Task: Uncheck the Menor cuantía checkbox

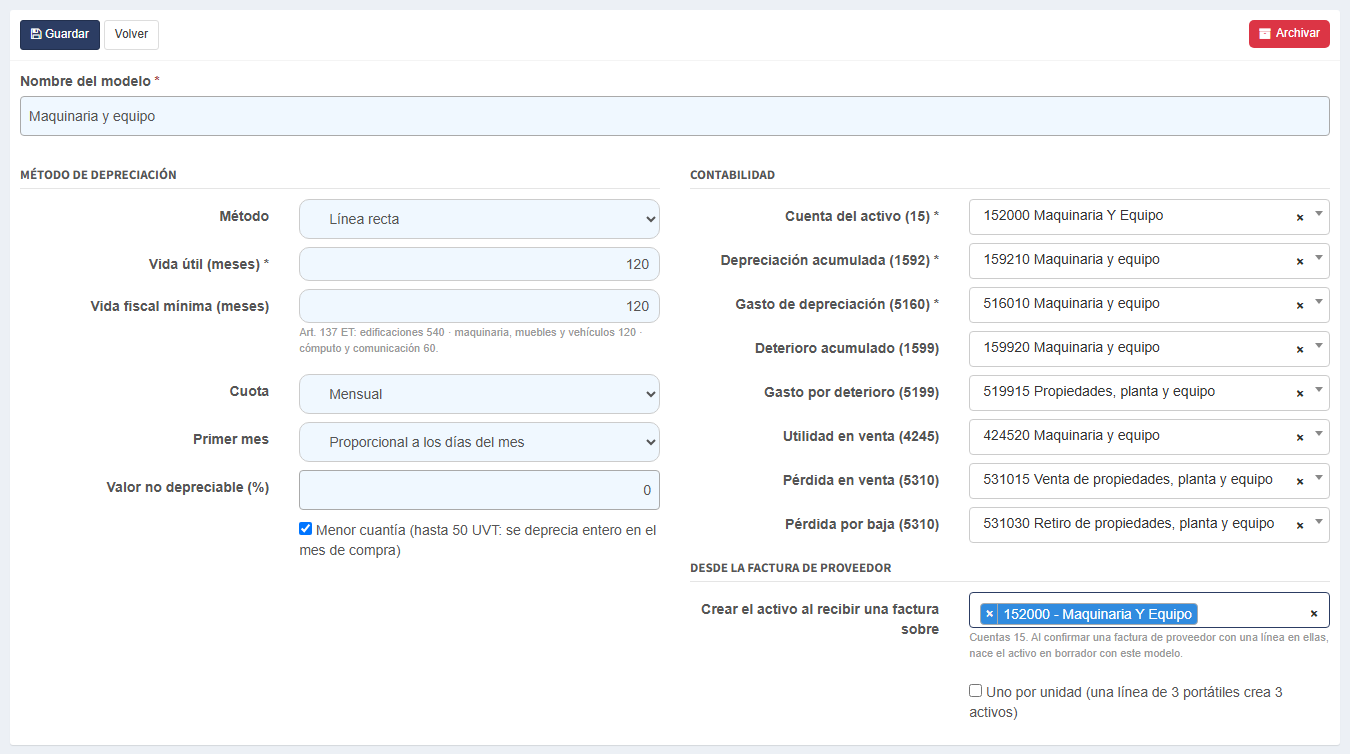Action: tap(306, 529)
